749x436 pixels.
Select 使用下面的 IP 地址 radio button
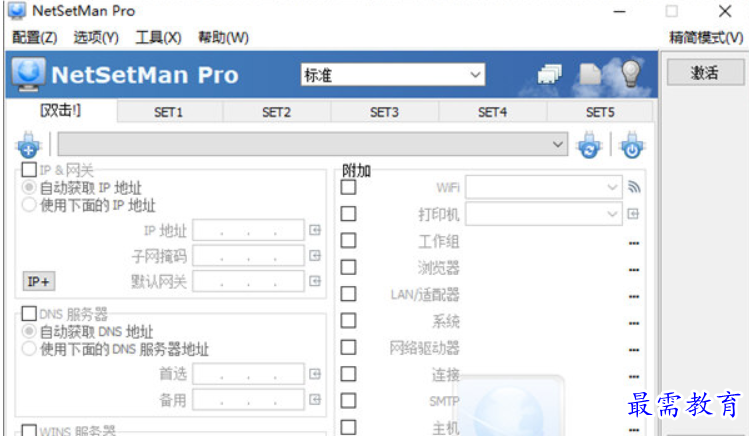(29, 205)
